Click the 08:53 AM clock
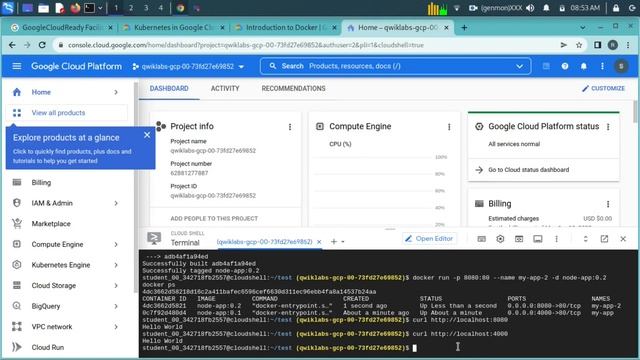Screen dimensions: 640x360 (585, 8)
